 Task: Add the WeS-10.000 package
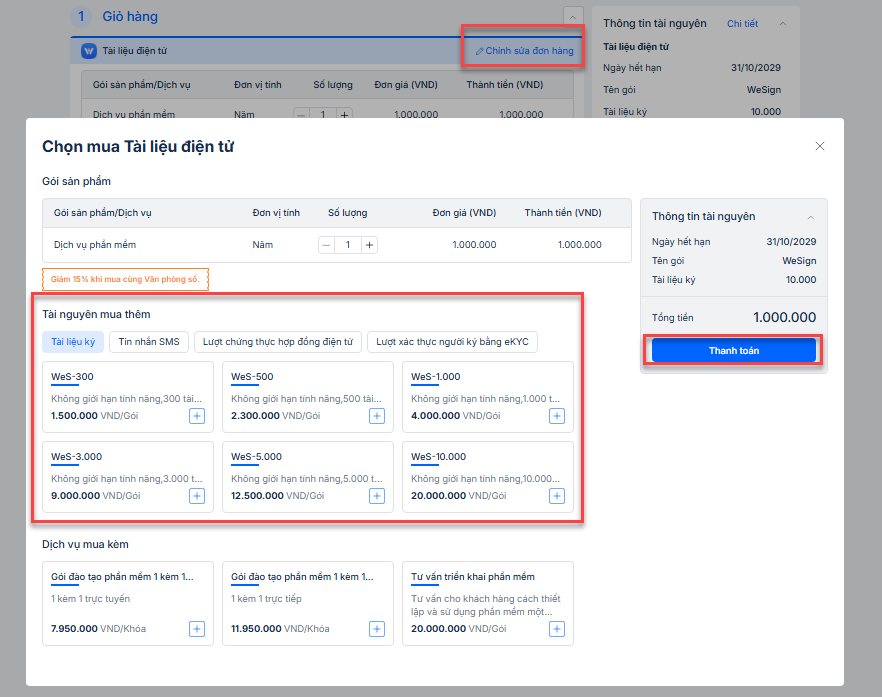556,496
